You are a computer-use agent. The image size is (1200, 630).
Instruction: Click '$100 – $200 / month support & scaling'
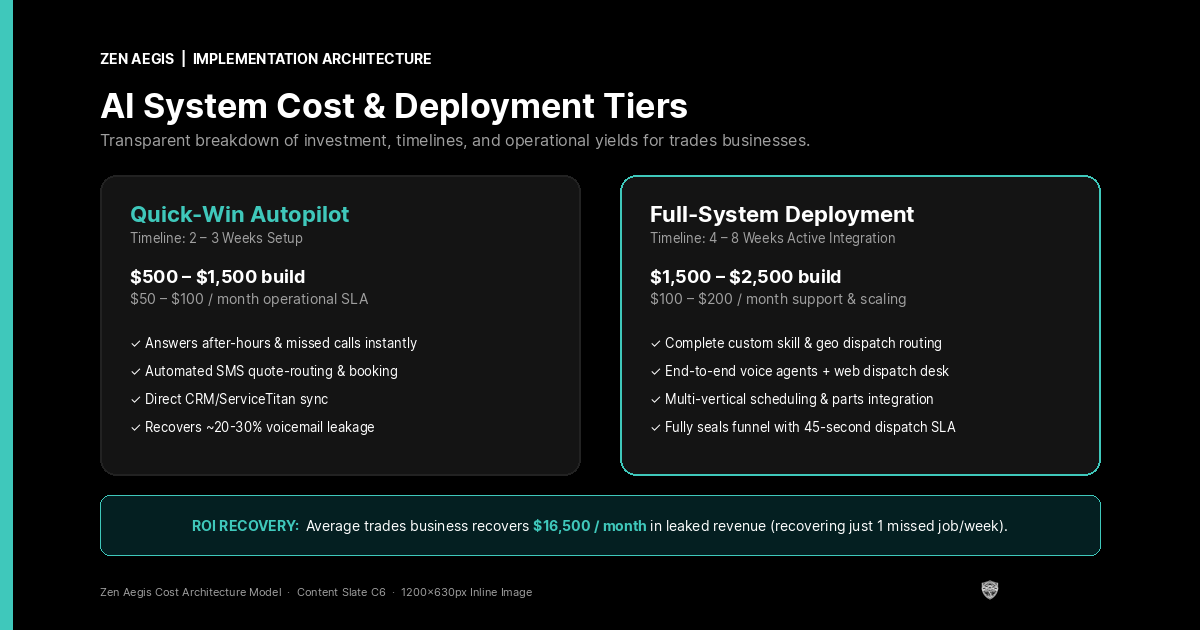[x=778, y=299]
